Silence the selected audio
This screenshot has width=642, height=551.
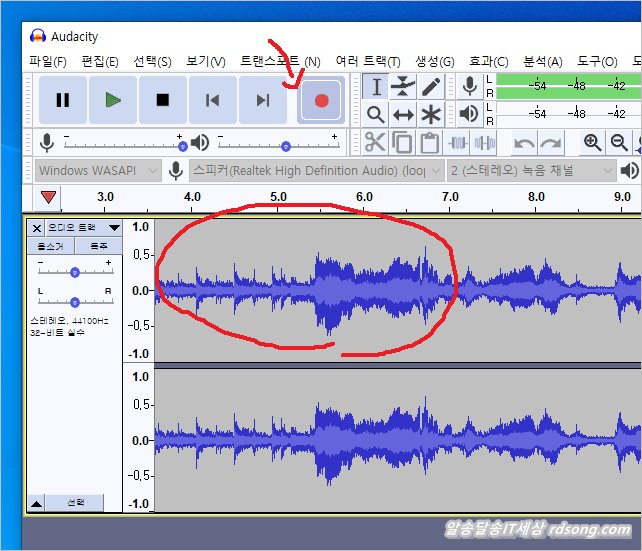pos(484,142)
